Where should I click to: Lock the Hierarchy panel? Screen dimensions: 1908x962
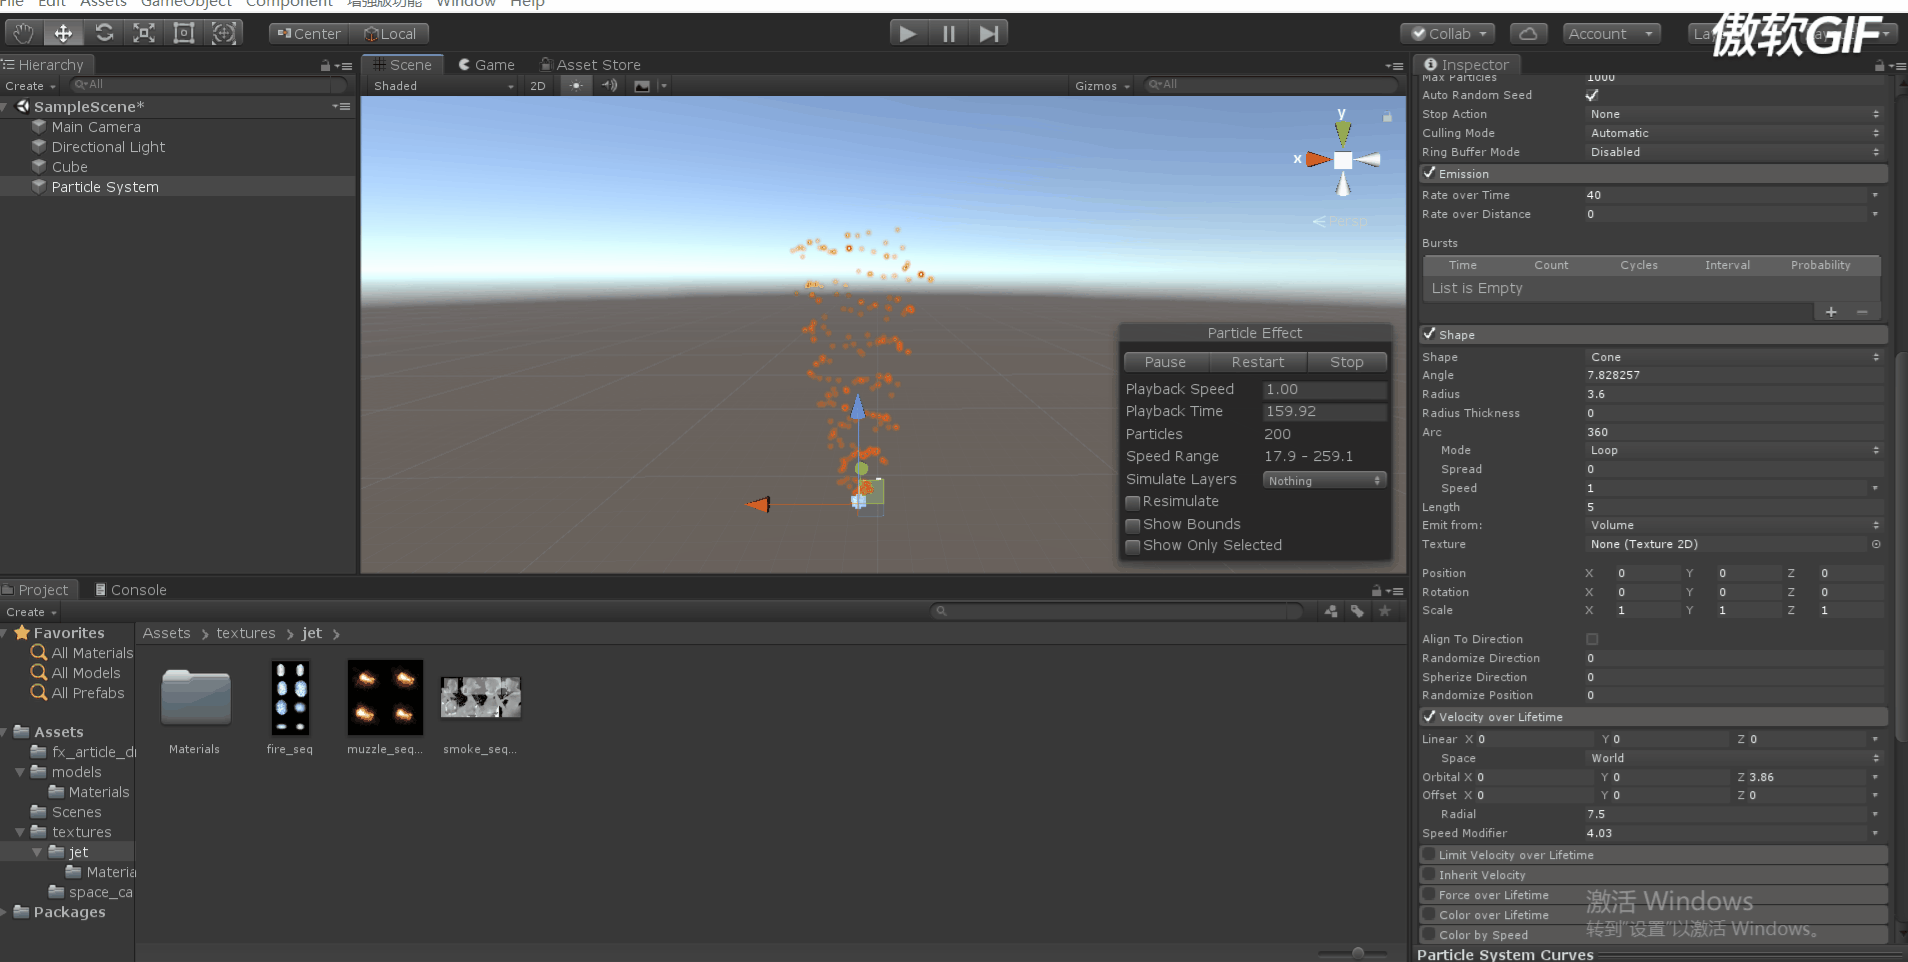click(325, 65)
